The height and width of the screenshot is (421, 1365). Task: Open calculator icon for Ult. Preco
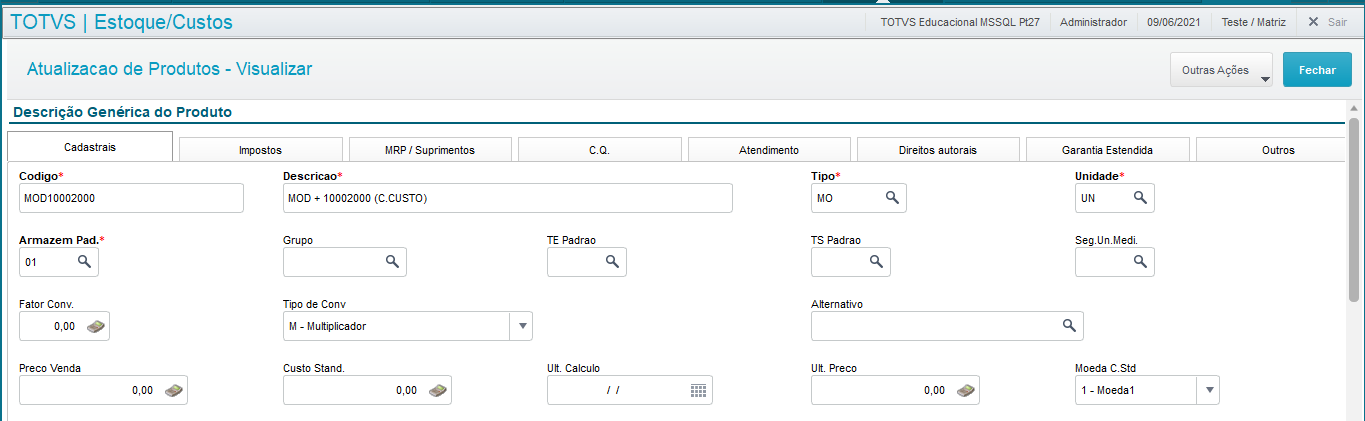click(x=965, y=390)
